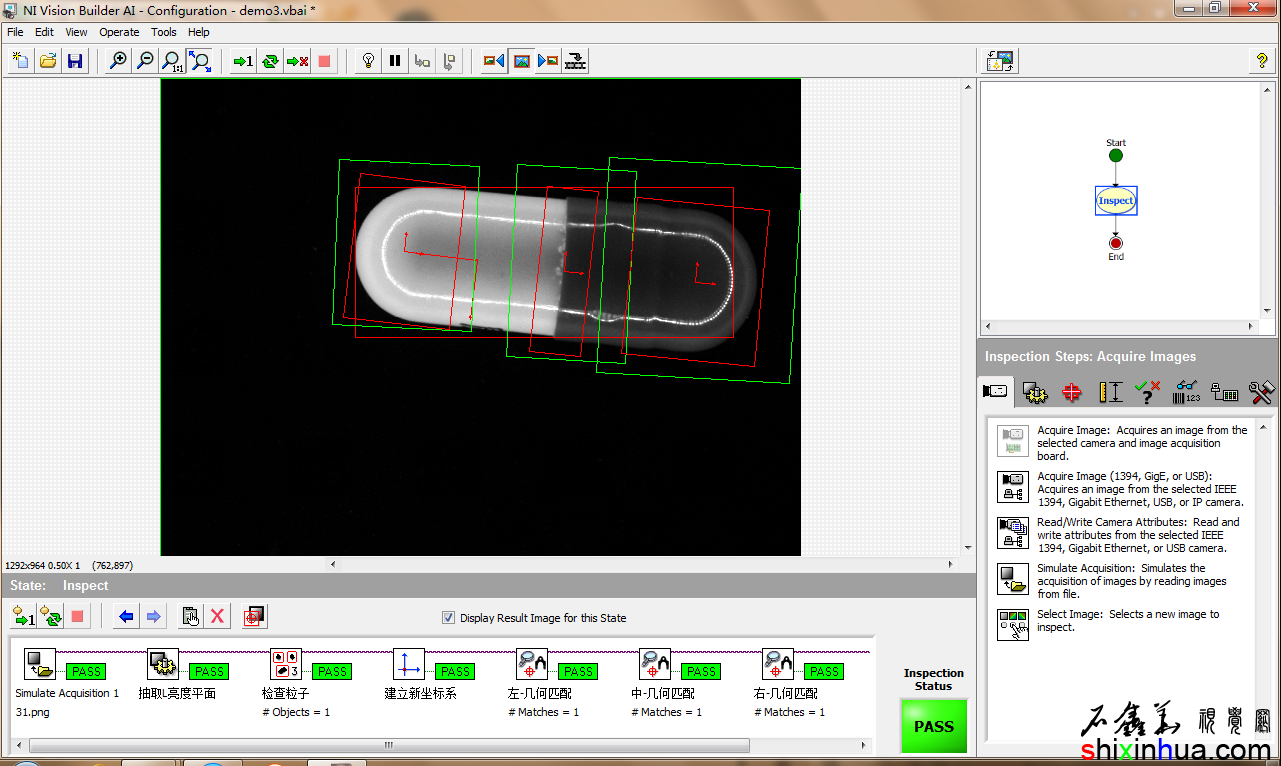Click the Simulate Acquisition icon in steps palette
1281x766 pixels.
[x=1013, y=580]
